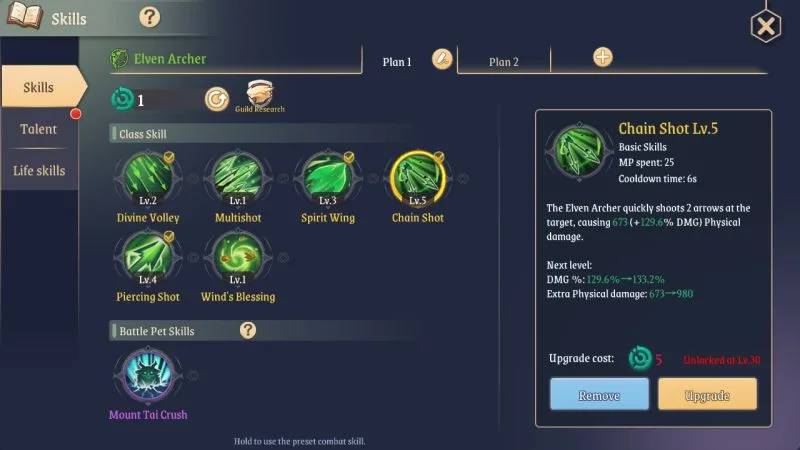Open Battle Pet Skills help icon

pos(248,330)
